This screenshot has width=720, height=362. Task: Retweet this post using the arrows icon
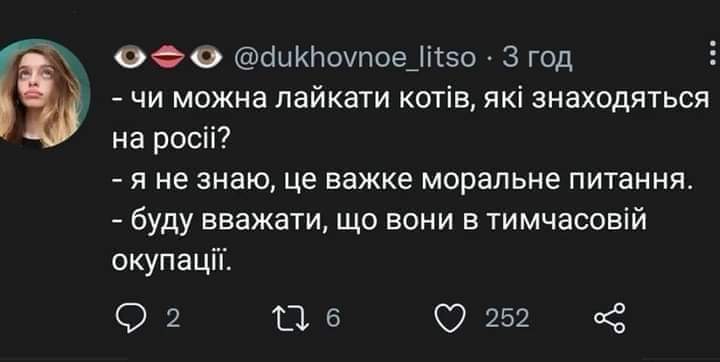click(292, 318)
